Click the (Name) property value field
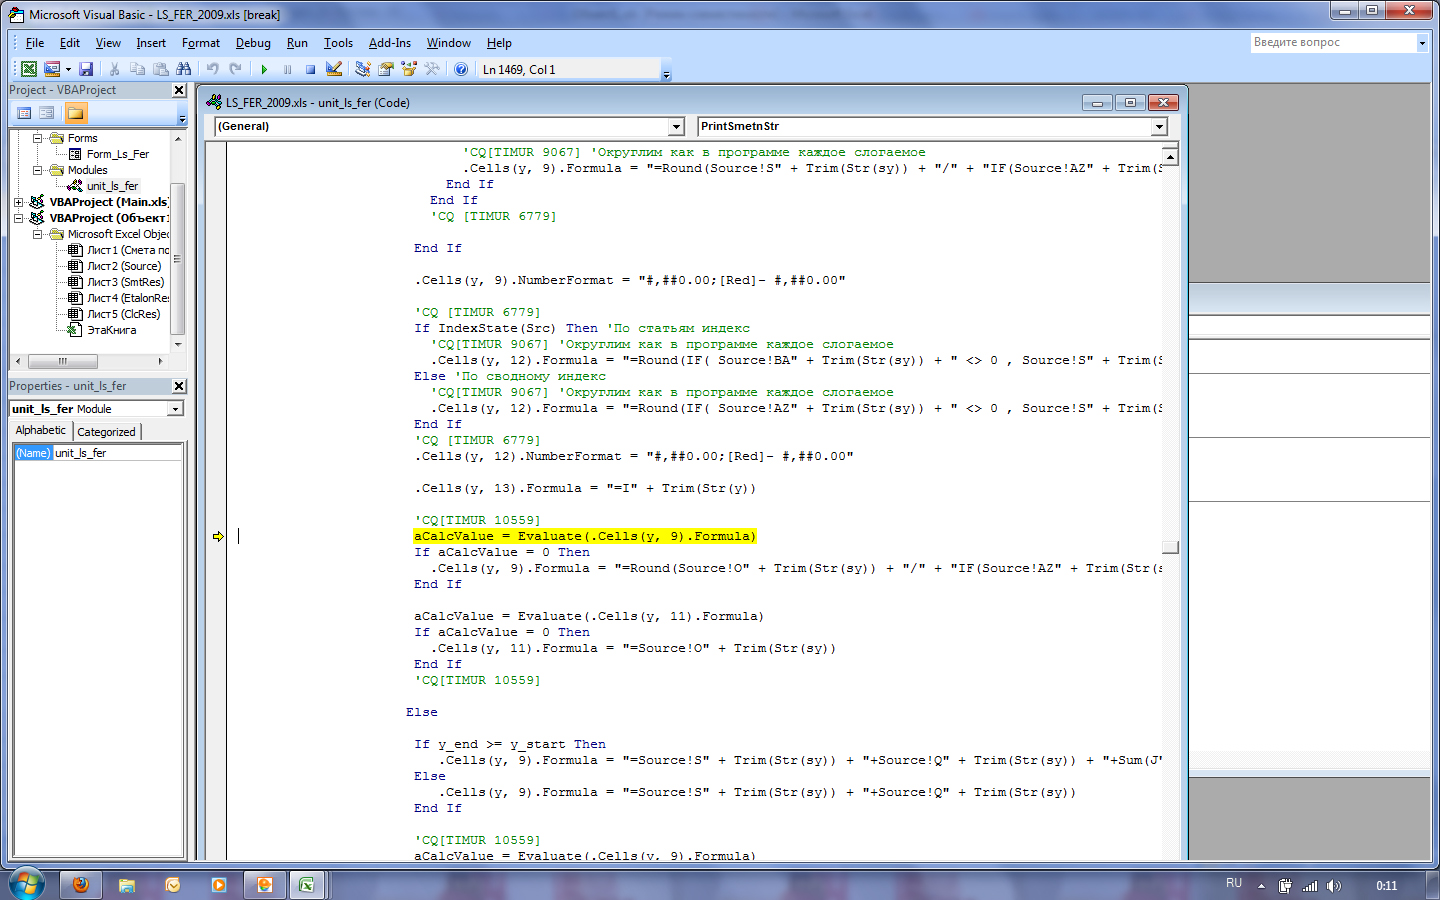 (117, 453)
